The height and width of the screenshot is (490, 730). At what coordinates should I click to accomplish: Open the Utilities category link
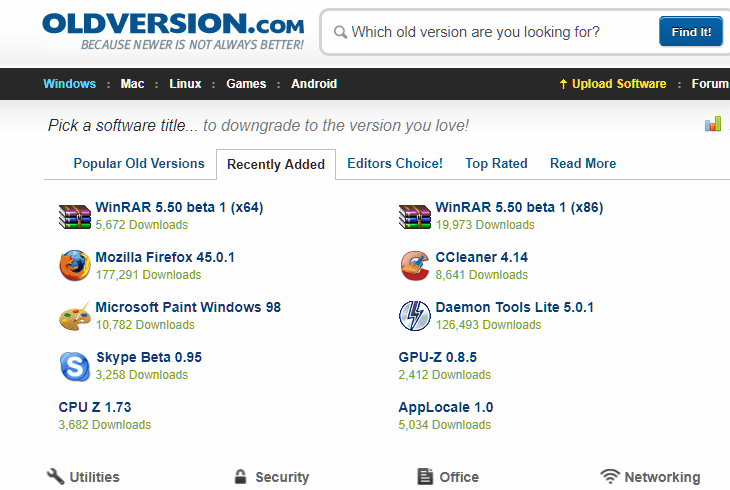tap(95, 477)
